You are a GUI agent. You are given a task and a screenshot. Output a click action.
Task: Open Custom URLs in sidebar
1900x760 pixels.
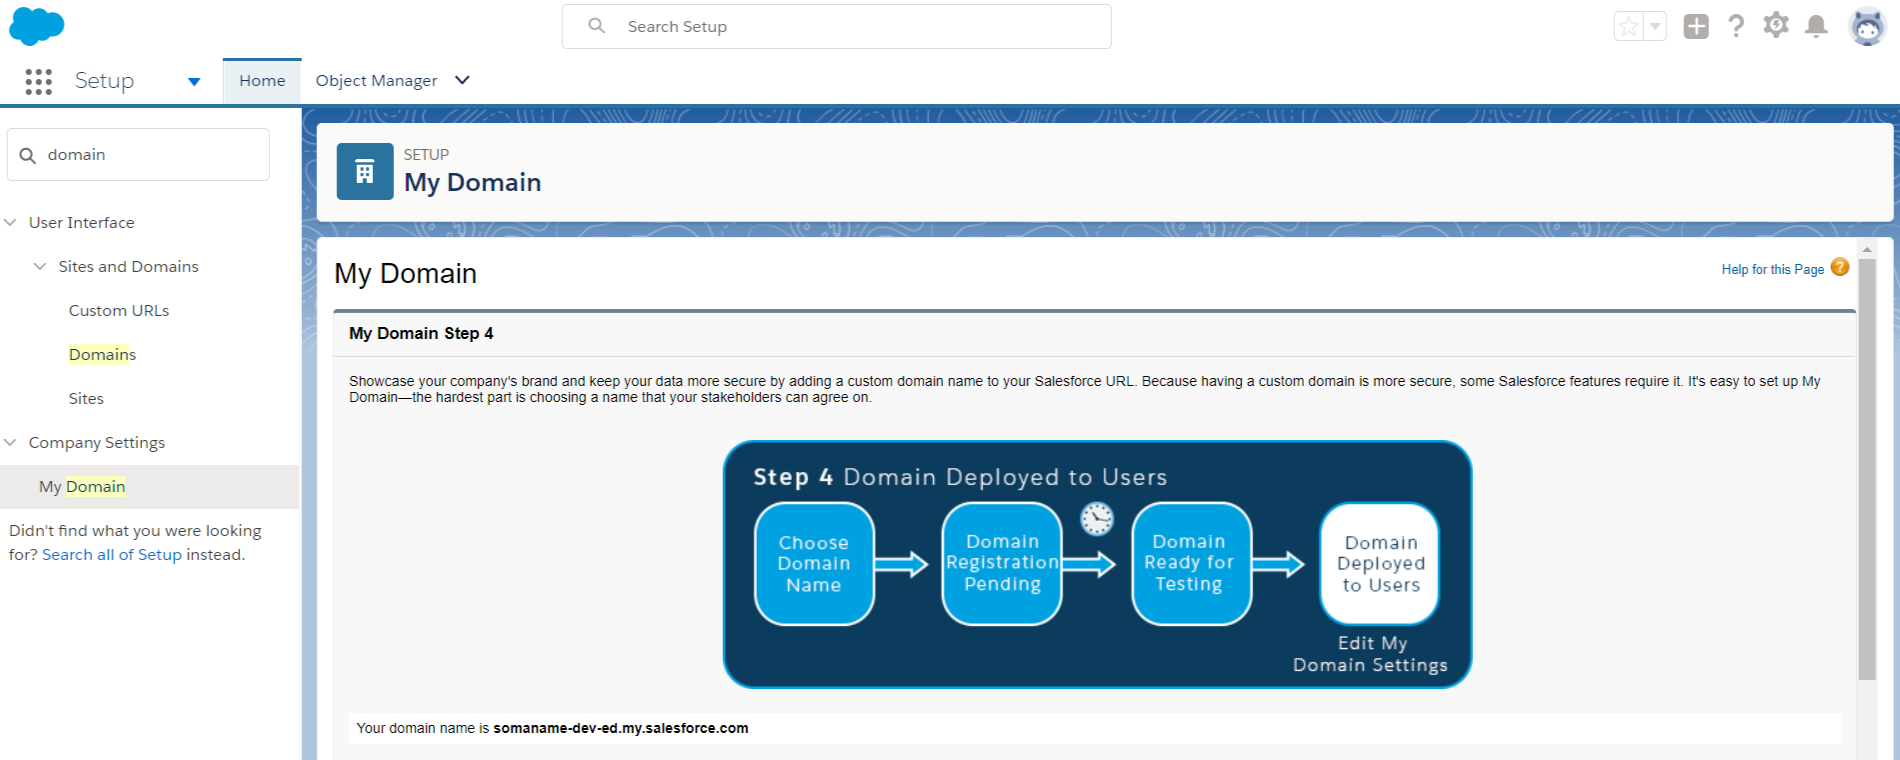(x=119, y=311)
